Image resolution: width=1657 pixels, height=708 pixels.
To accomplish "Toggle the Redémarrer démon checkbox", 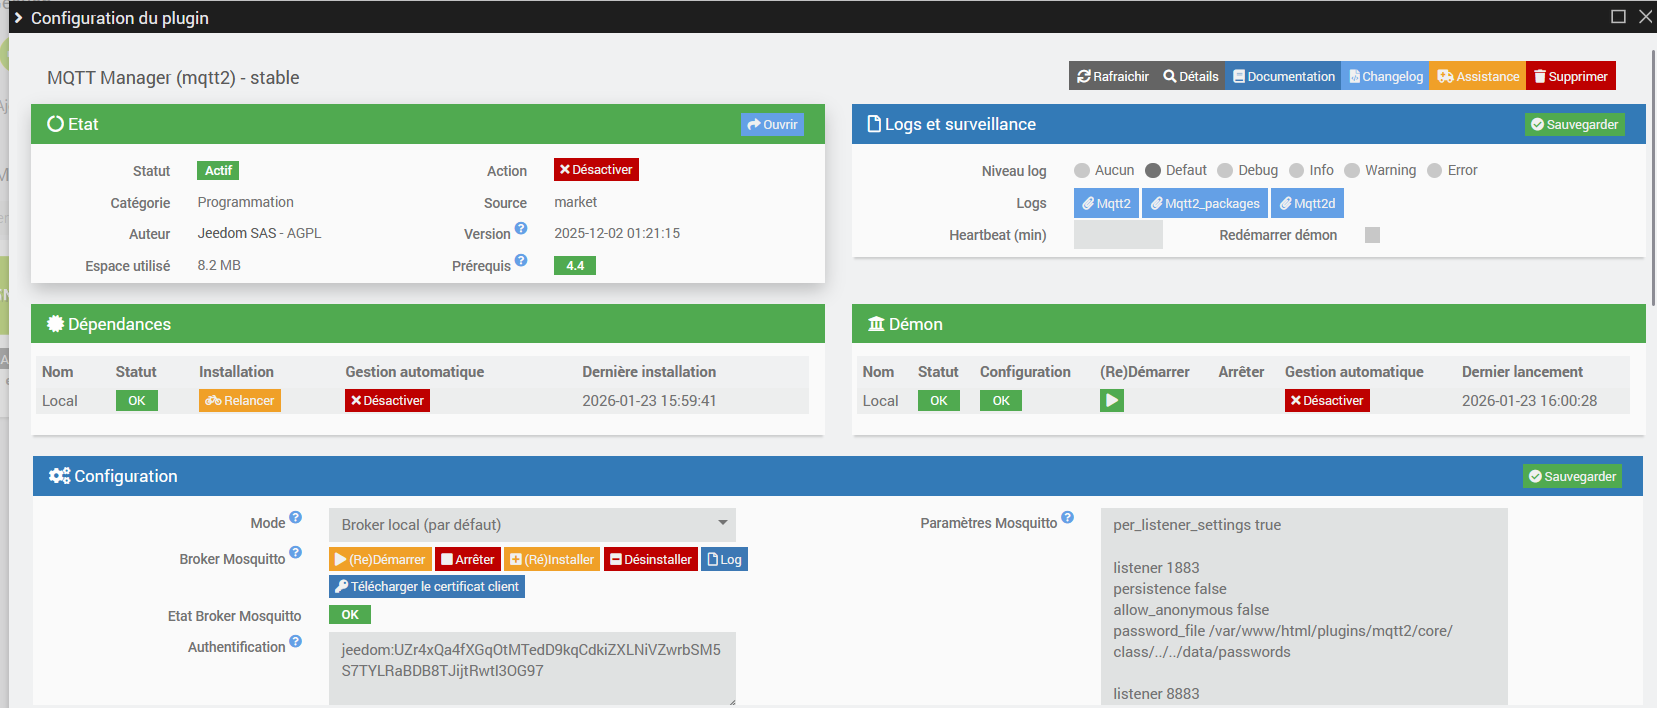I will coord(1372,235).
